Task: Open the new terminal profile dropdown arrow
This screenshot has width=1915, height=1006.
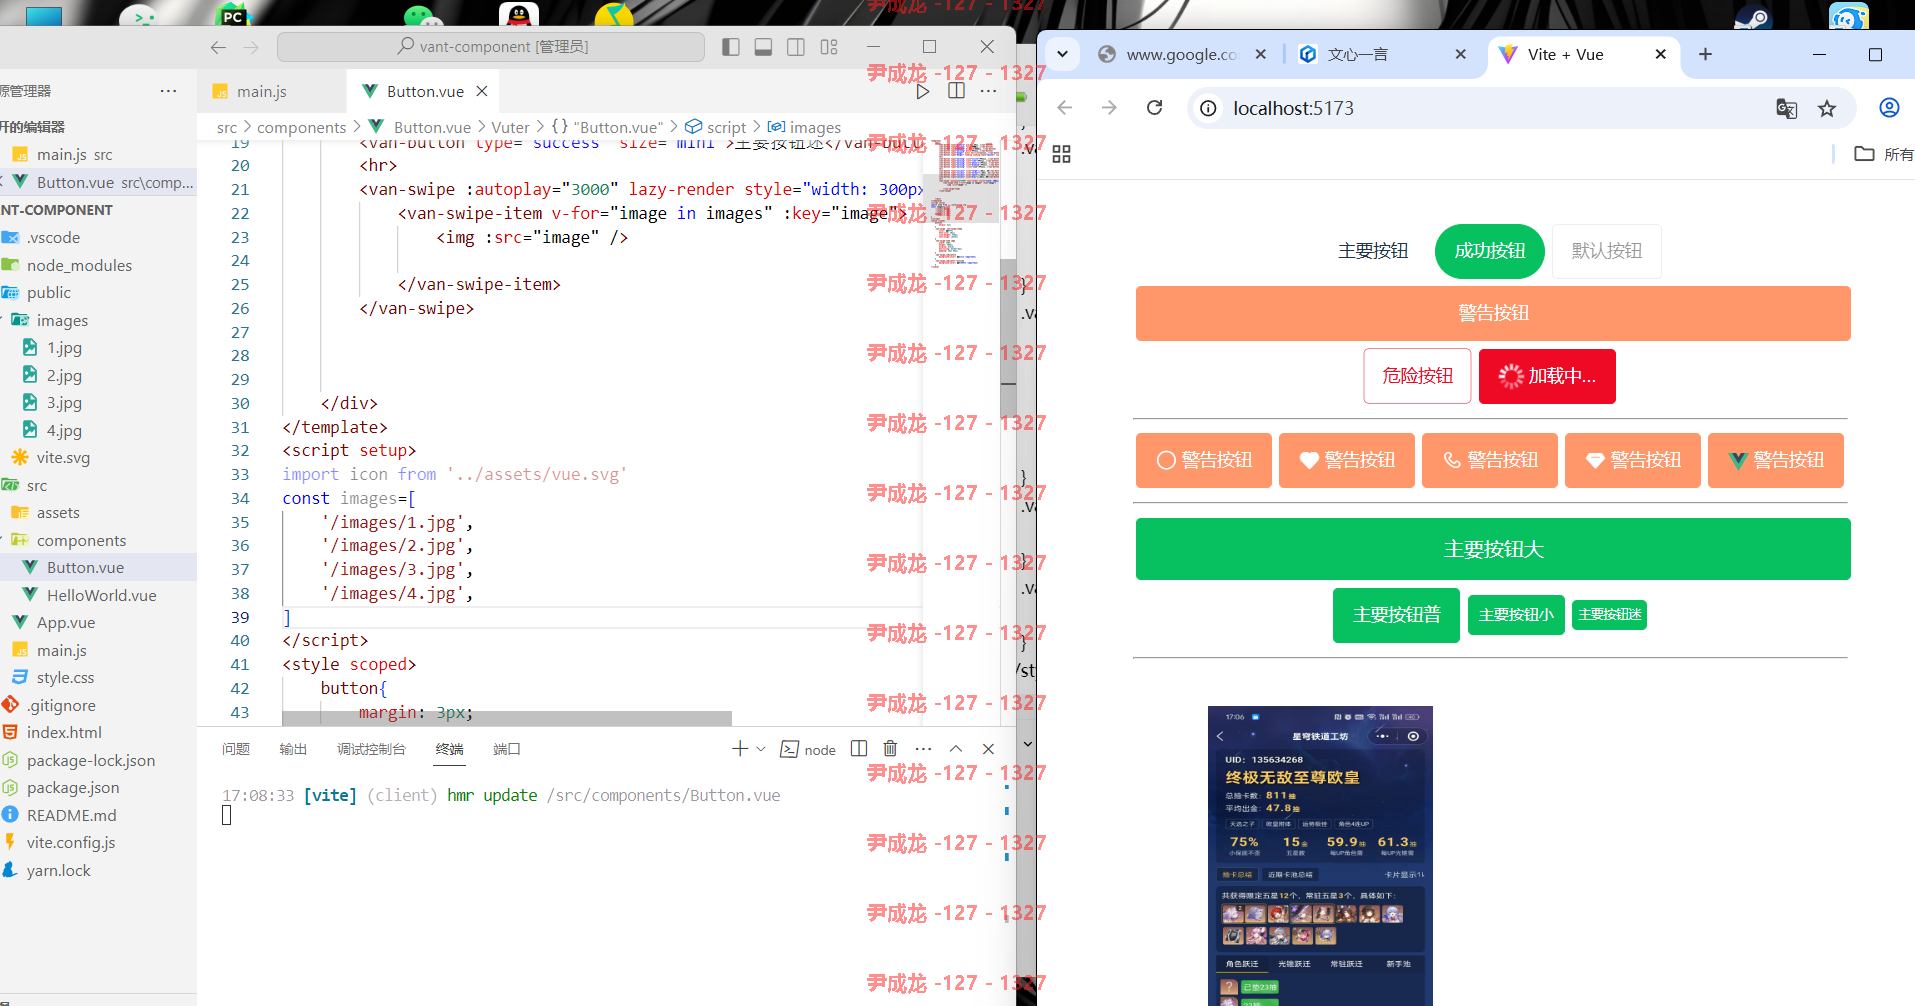Action: [x=761, y=749]
